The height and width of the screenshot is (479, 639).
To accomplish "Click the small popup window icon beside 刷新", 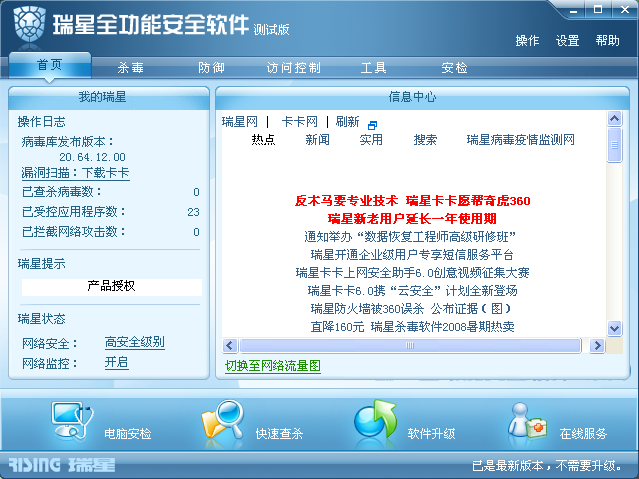I will click(372, 125).
